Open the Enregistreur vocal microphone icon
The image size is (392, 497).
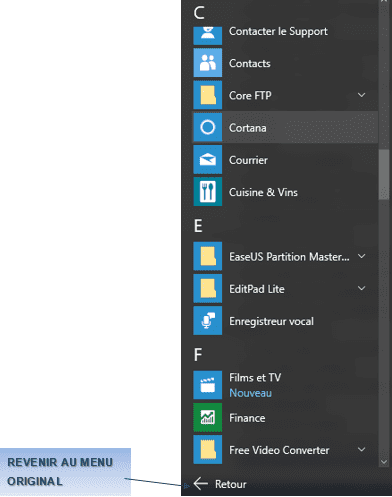(x=208, y=321)
